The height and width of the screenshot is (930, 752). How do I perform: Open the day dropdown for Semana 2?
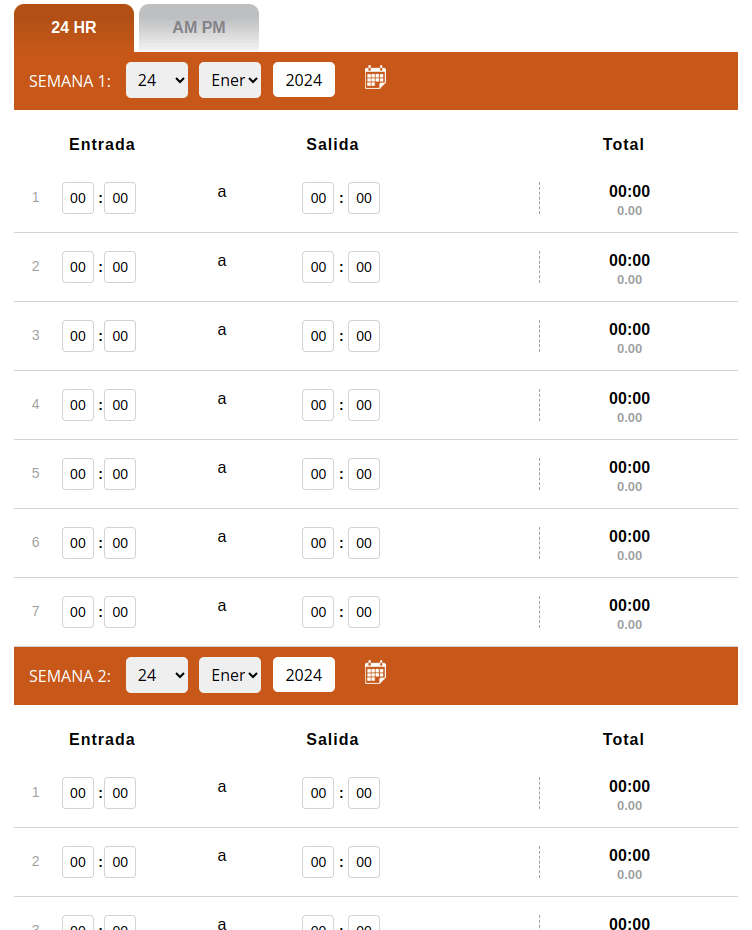click(157, 675)
